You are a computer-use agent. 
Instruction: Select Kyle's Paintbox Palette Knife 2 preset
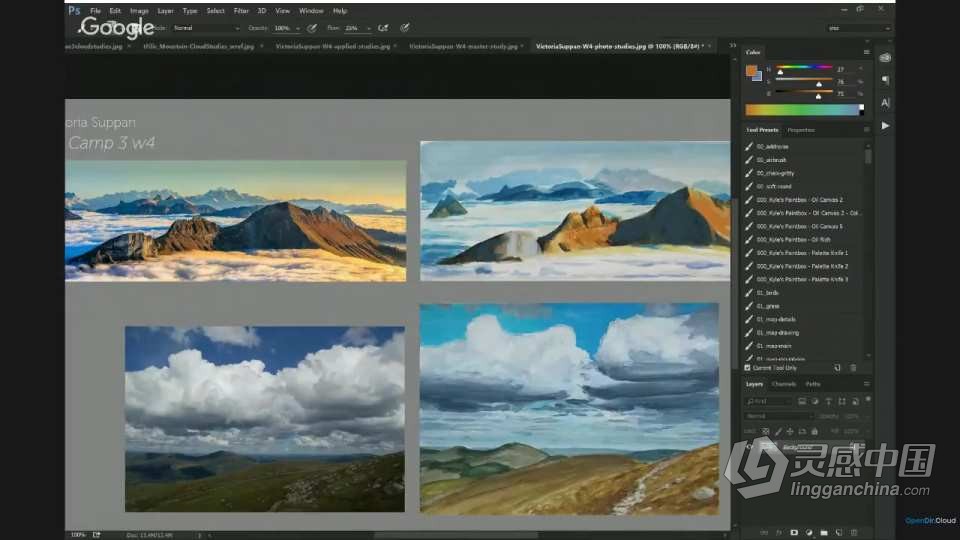click(803, 266)
